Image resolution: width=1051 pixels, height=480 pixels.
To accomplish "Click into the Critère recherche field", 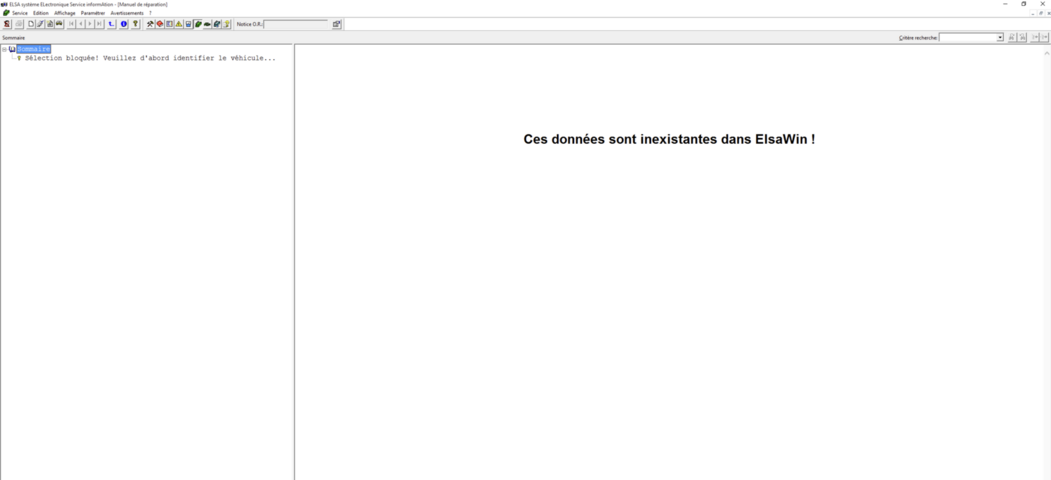I will [967, 38].
